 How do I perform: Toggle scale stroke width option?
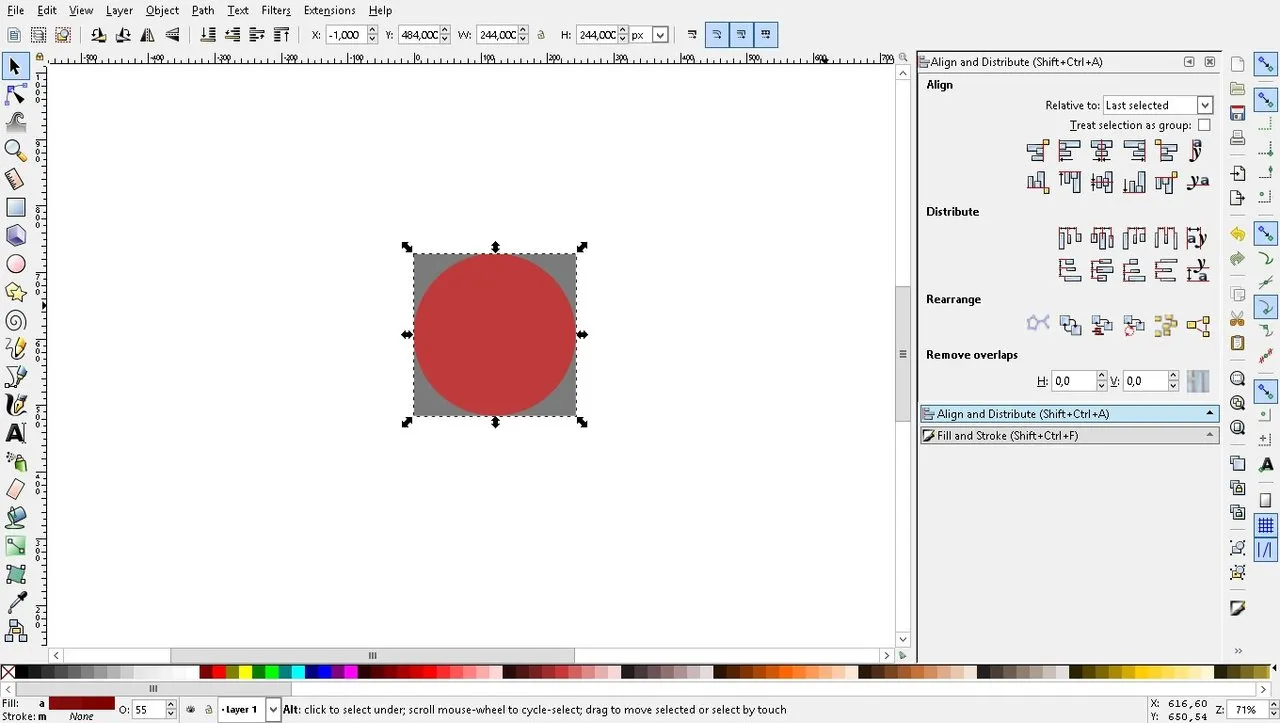click(692, 34)
